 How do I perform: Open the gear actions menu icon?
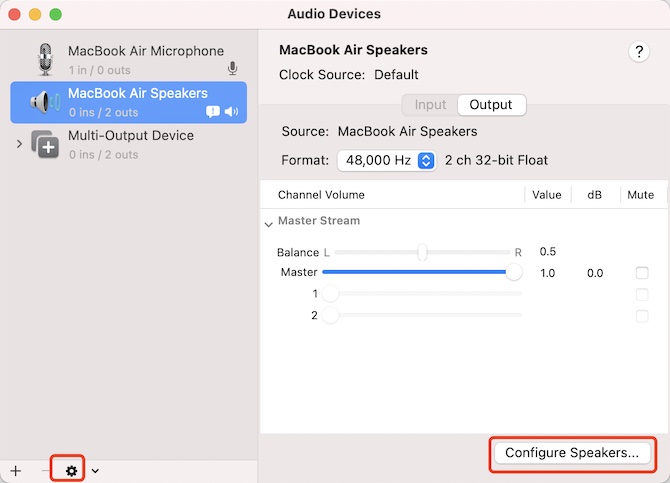coord(71,471)
